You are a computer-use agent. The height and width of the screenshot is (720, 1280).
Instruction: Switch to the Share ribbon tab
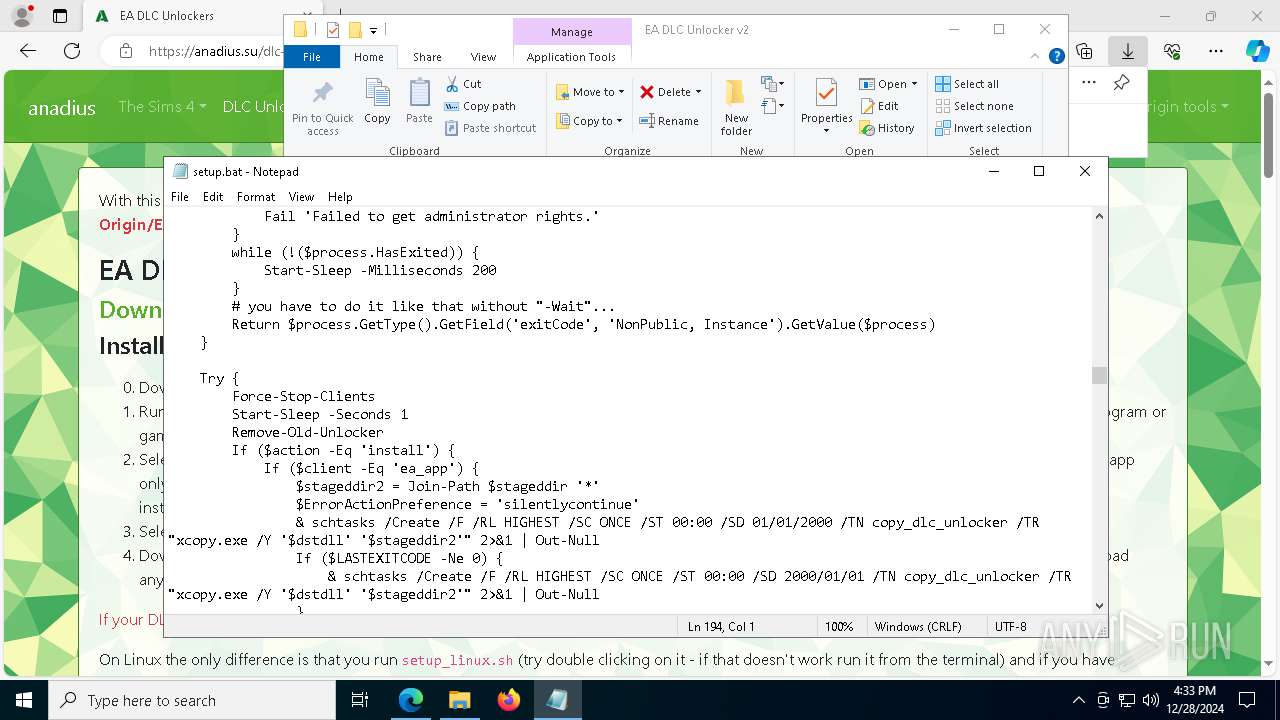[427, 57]
